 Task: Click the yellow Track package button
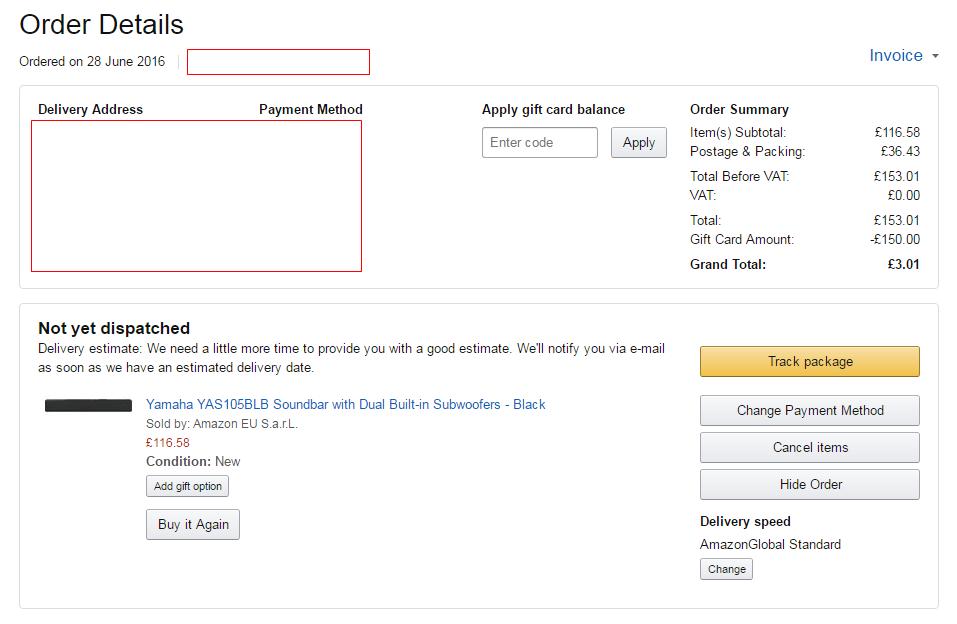tap(809, 362)
